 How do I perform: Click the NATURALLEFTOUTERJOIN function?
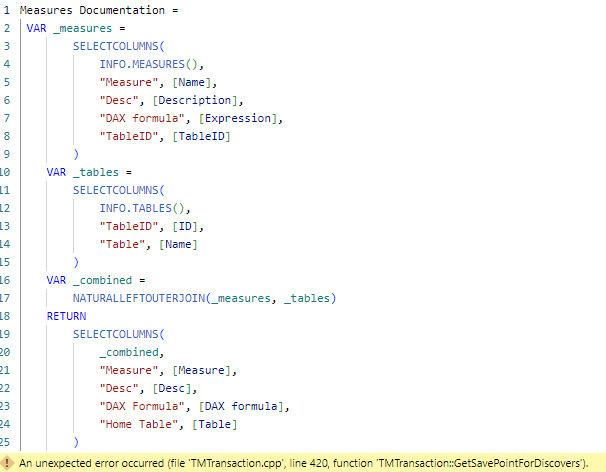[x=139, y=298]
